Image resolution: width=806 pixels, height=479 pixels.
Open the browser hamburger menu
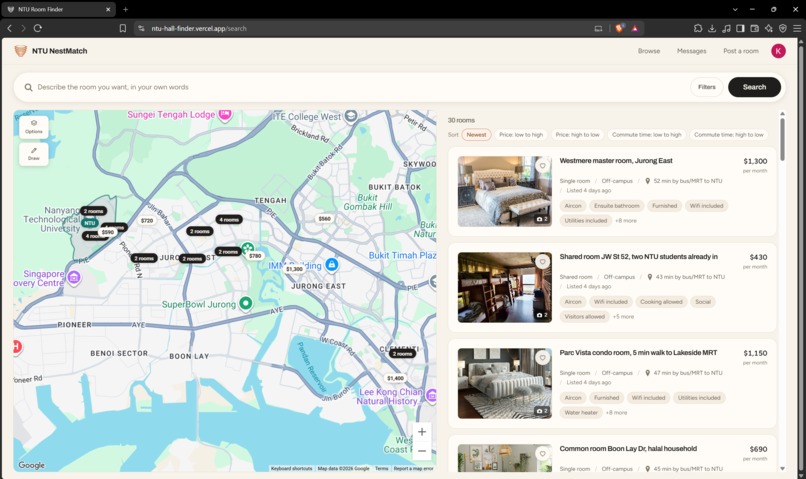click(x=797, y=28)
